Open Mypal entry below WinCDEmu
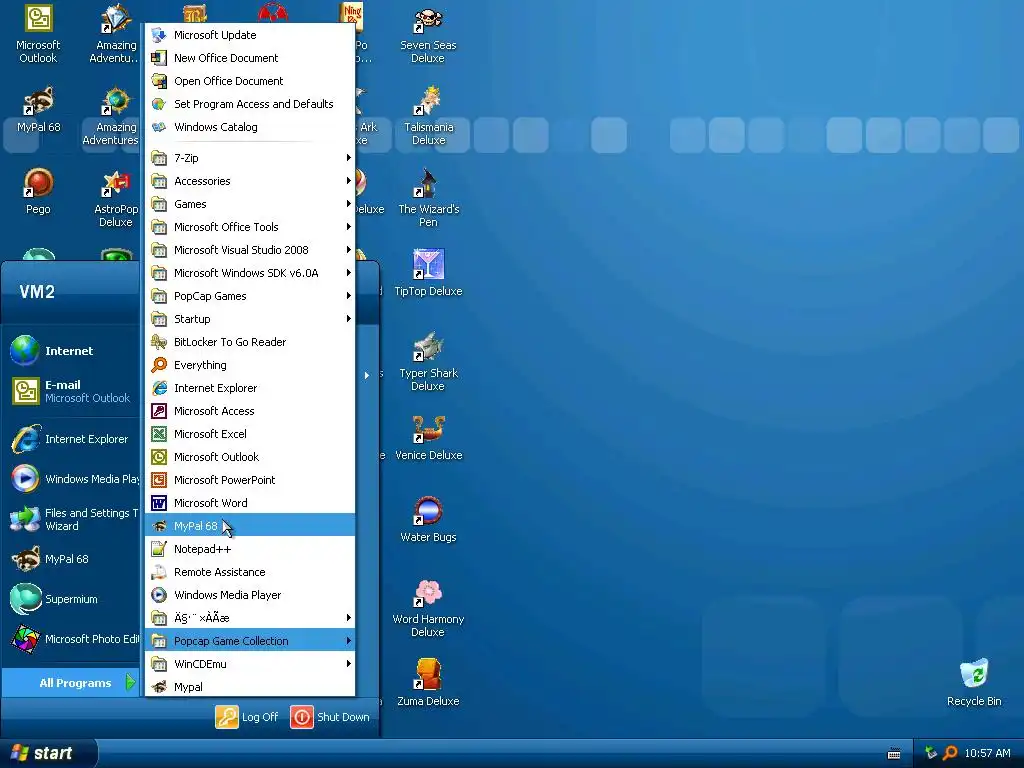Image resolution: width=1024 pixels, height=768 pixels. point(250,686)
